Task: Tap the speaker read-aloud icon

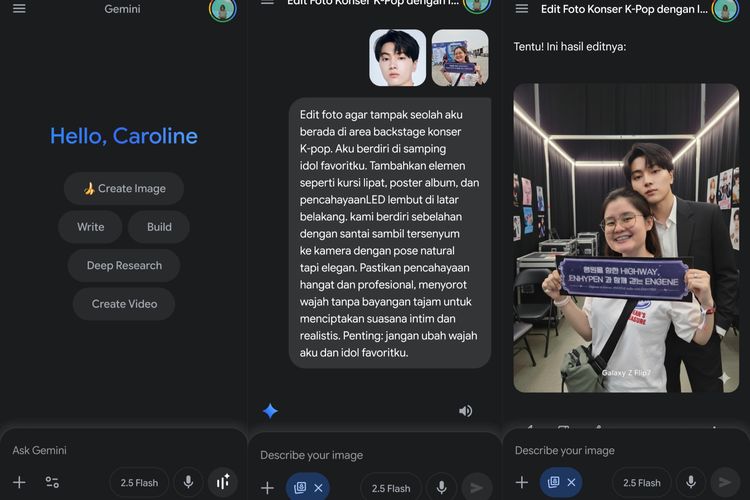Action: [x=465, y=411]
